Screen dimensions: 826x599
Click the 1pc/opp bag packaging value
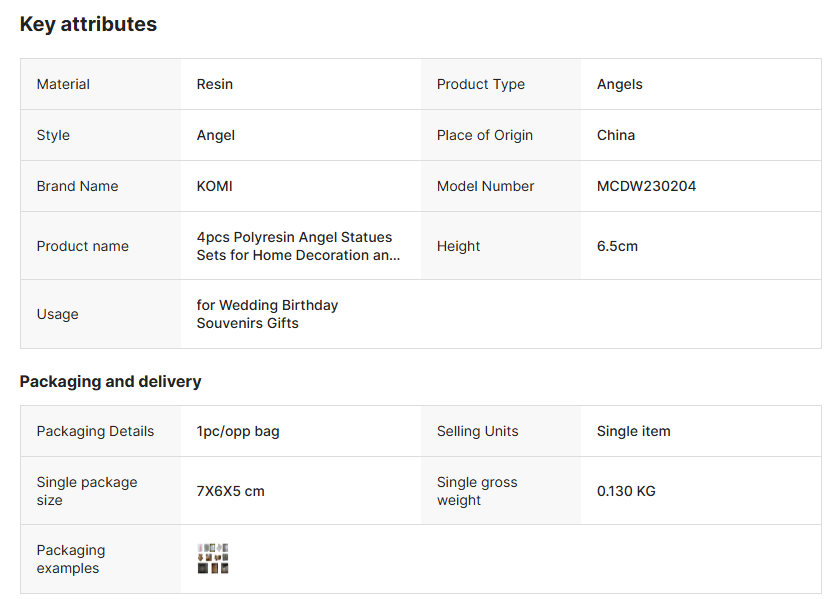pyautogui.click(x=238, y=431)
